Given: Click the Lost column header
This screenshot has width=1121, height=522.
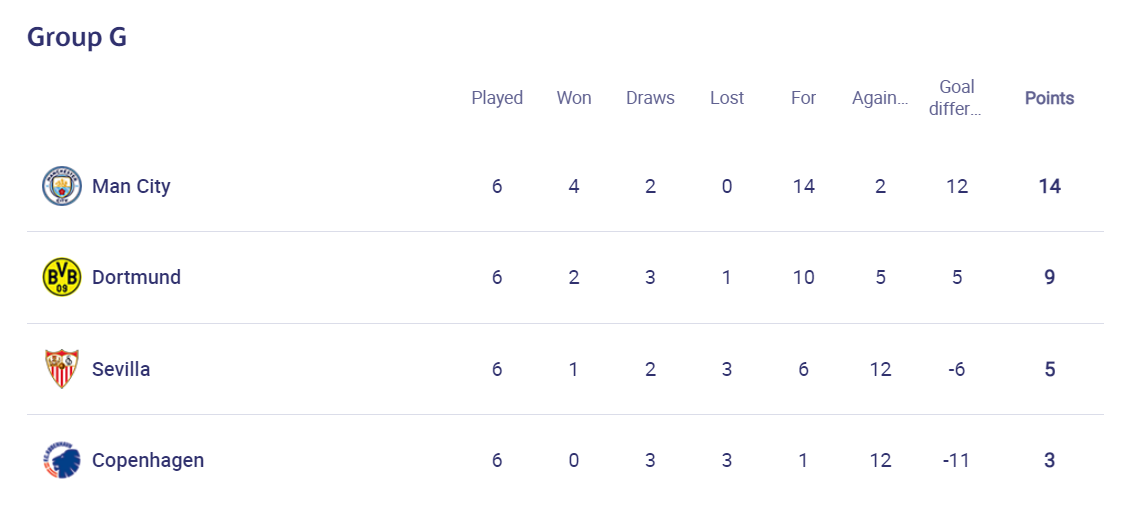Looking at the screenshot, I should (727, 98).
